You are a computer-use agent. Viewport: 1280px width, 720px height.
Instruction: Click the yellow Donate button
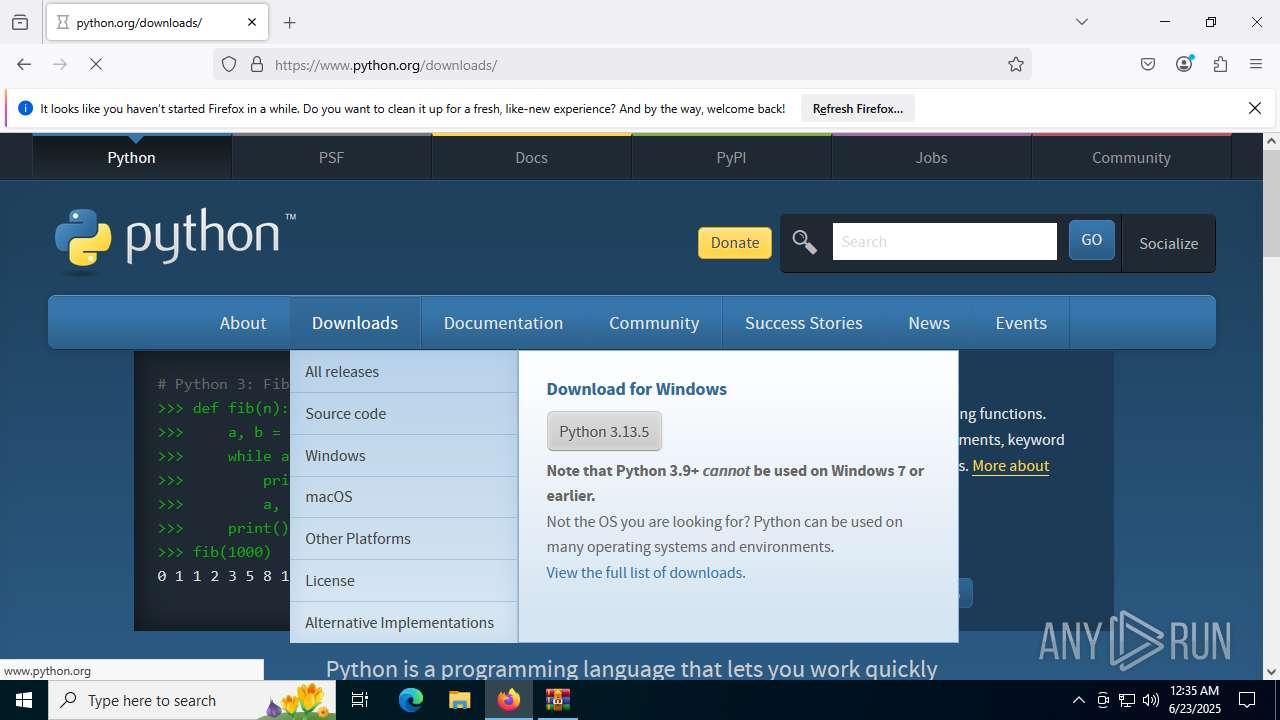pyautogui.click(x=735, y=242)
